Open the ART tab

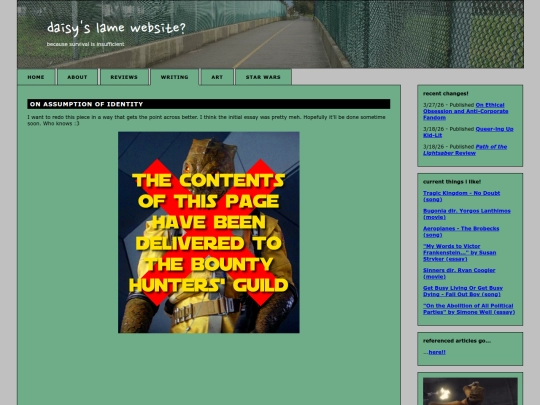217,77
